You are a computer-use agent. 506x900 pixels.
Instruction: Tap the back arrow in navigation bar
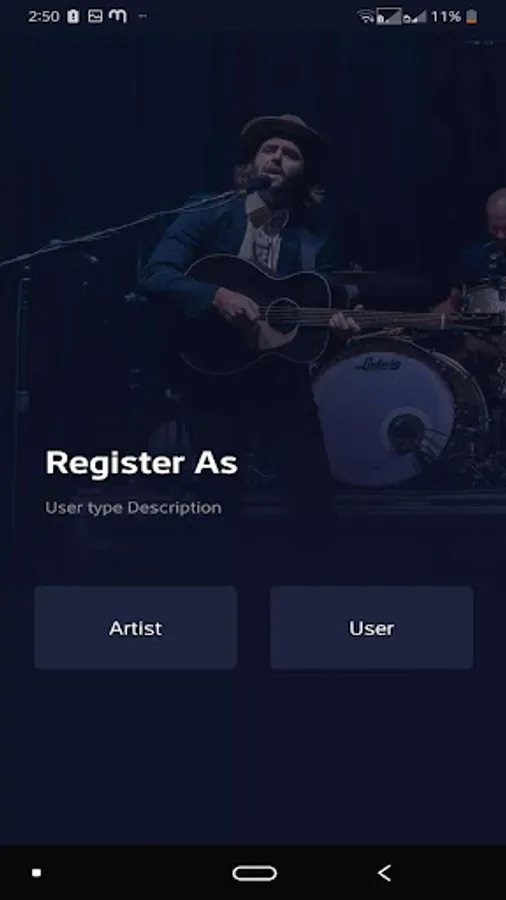(384, 873)
